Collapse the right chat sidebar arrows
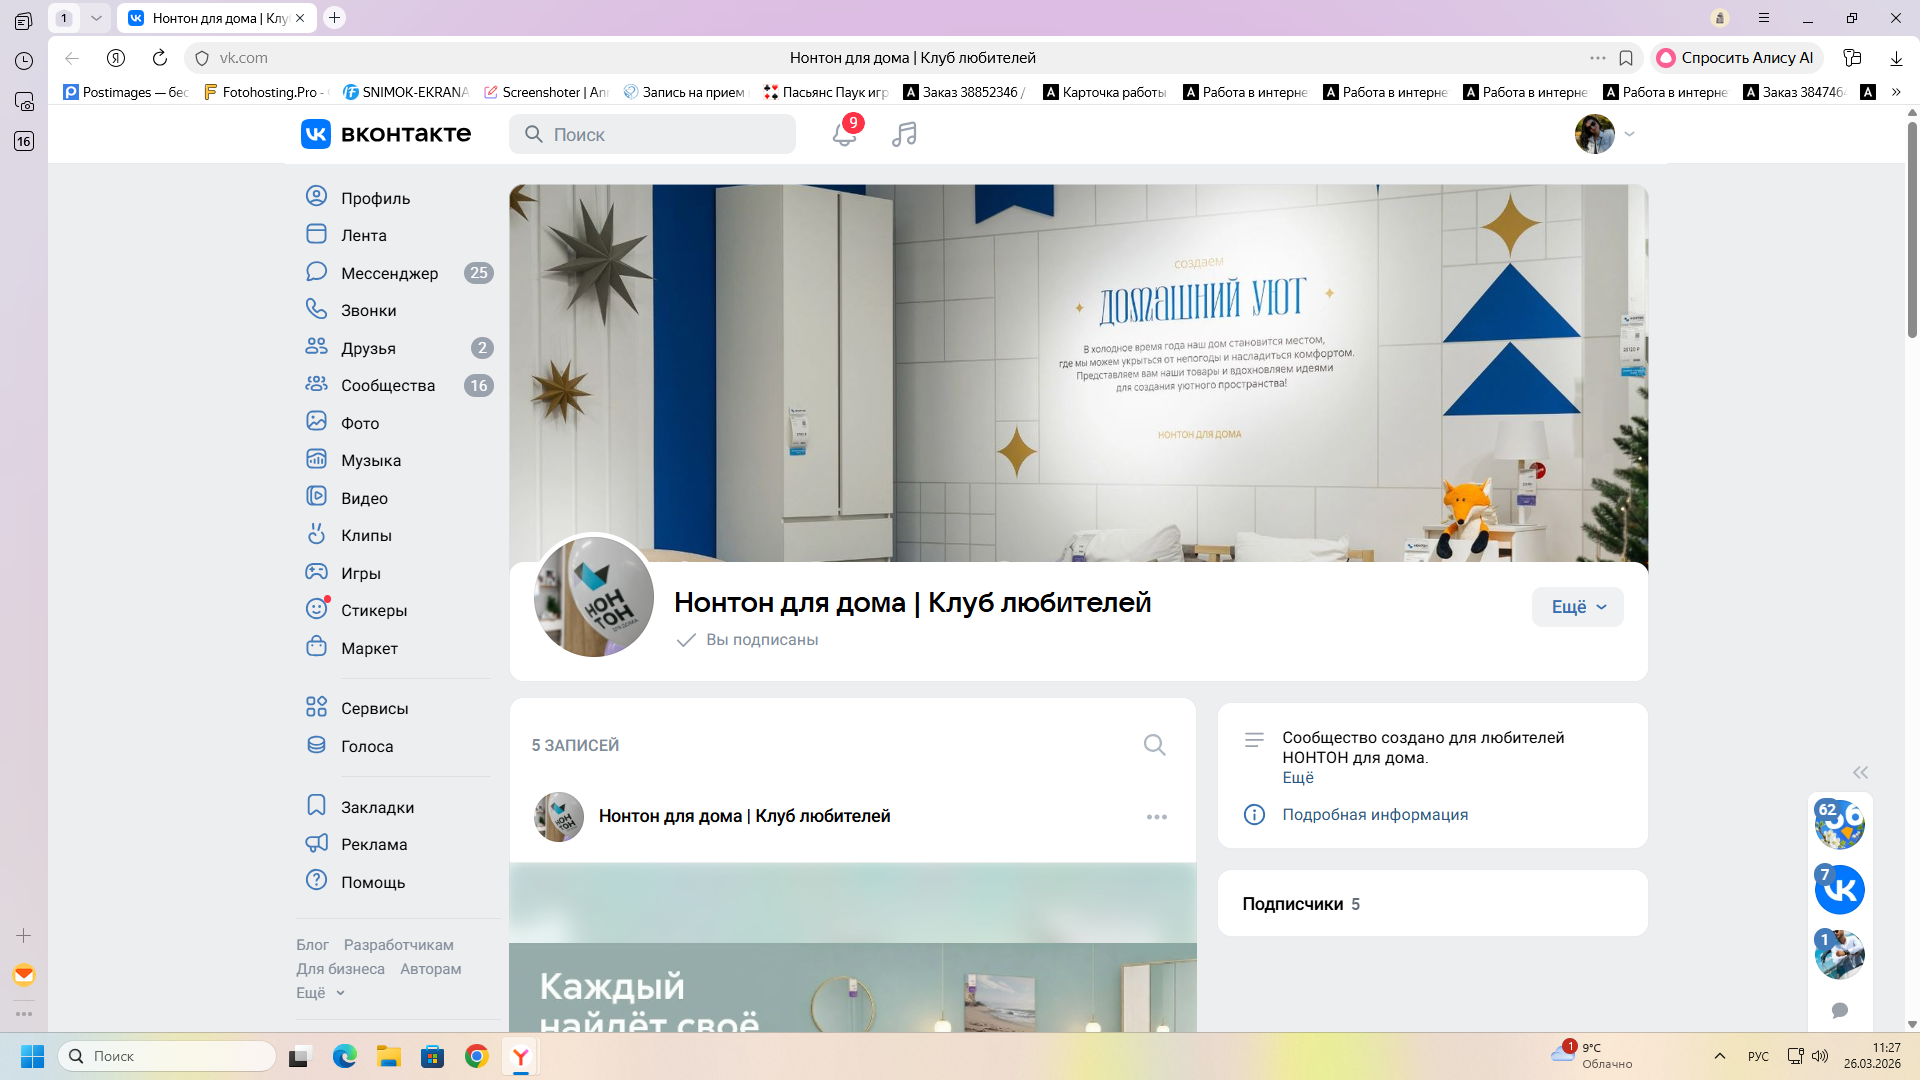The width and height of the screenshot is (1920, 1080). [x=1860, y=772]
